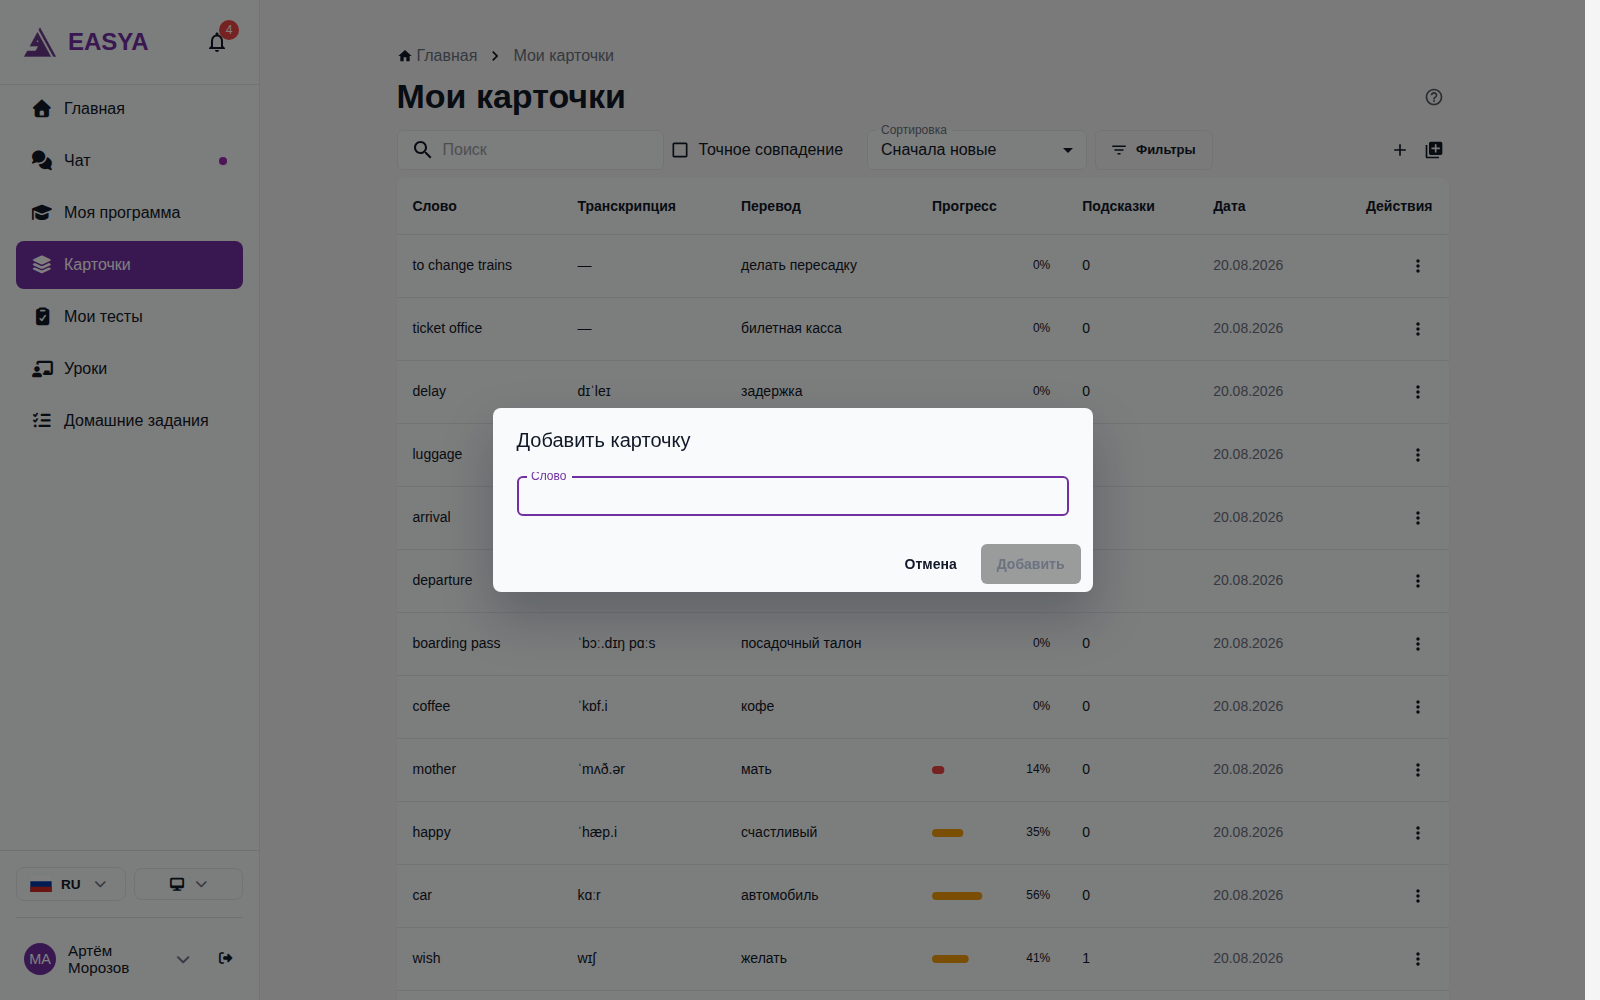Click home icon in breadcrumb
Screen dimensions: 1600x1000
[x=405, y=56]
